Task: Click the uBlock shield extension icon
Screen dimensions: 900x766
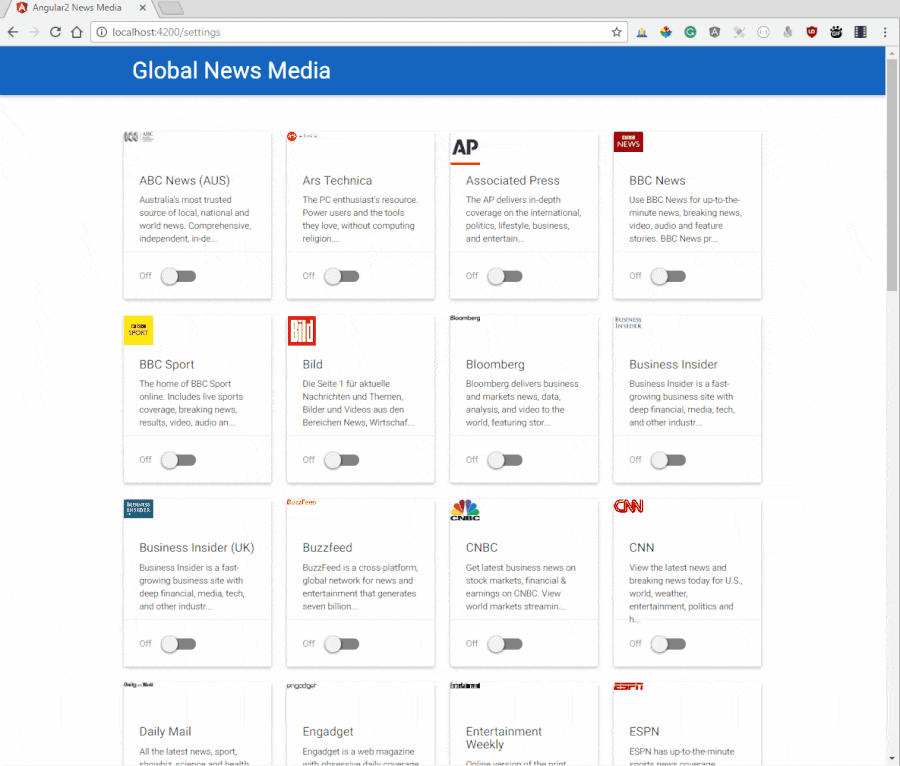Action: click(x=812, y=32)
